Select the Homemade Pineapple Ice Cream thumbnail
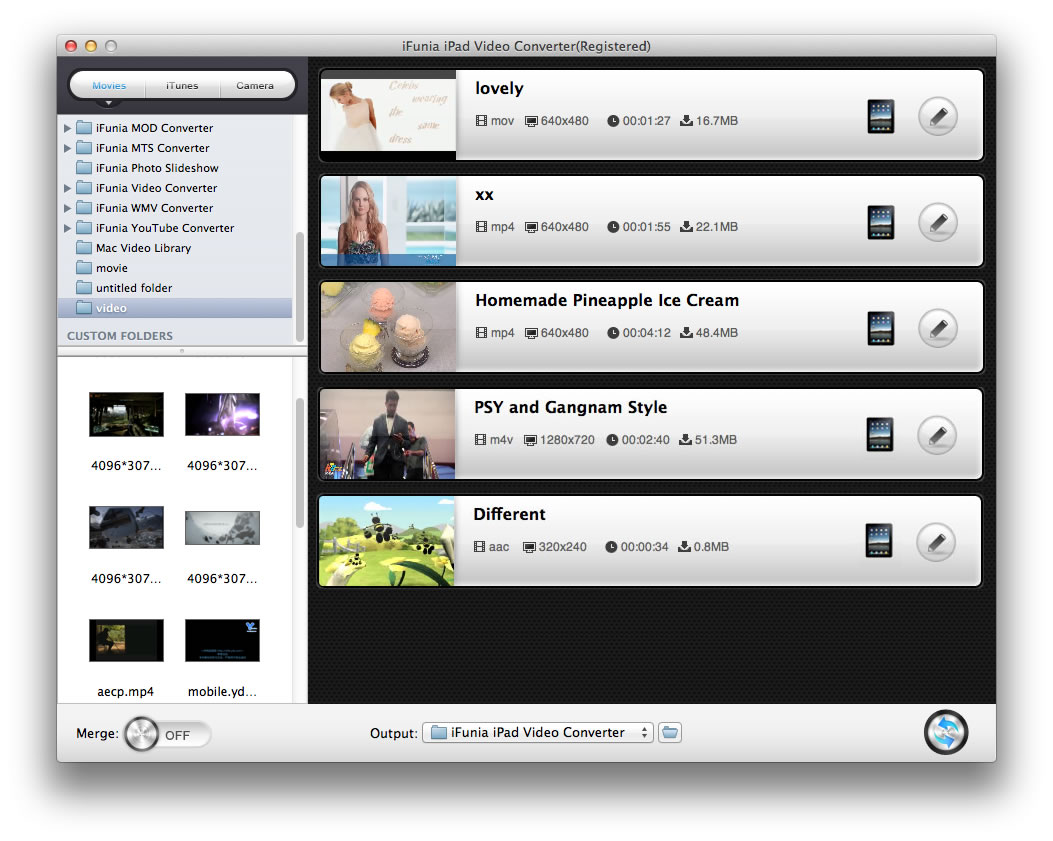Screen dimensions: 1053x841 pyautogui.click(x=388, y=327)
